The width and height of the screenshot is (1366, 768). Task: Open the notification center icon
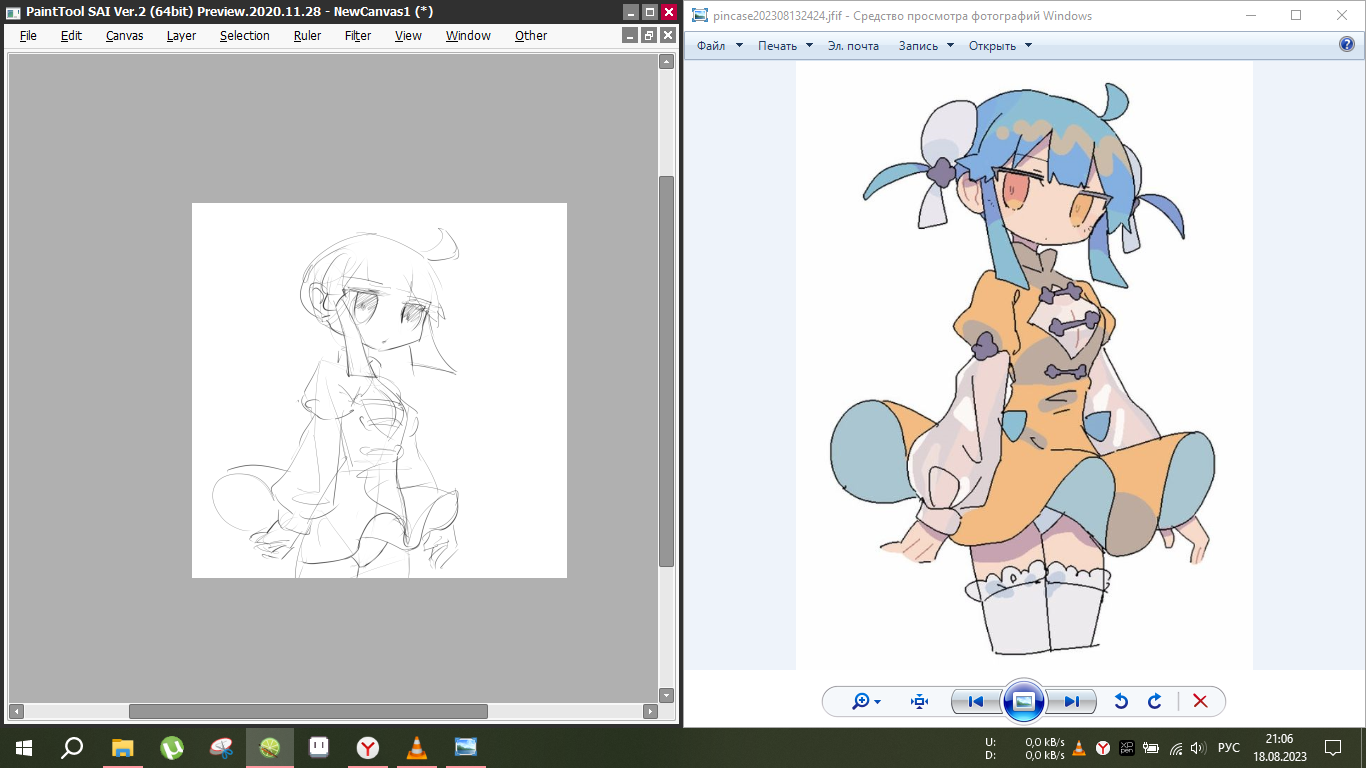pyautogui.click(x=1333, y=748)
